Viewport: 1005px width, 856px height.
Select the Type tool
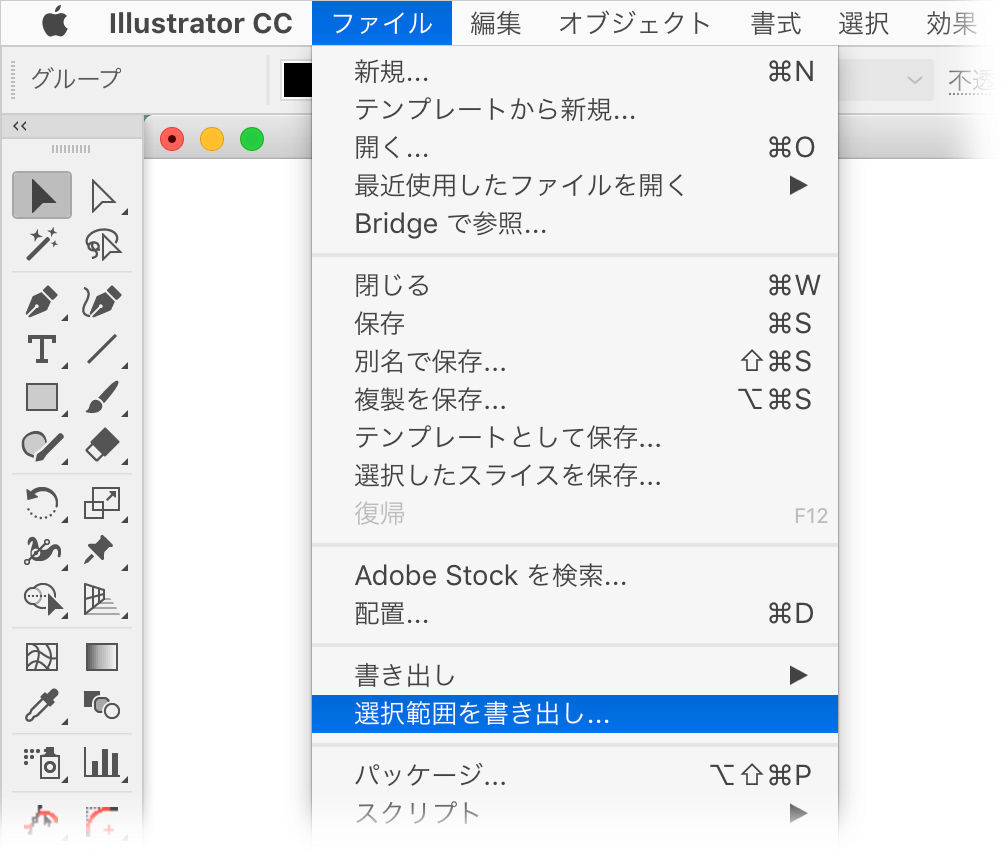tap(42, 350)
